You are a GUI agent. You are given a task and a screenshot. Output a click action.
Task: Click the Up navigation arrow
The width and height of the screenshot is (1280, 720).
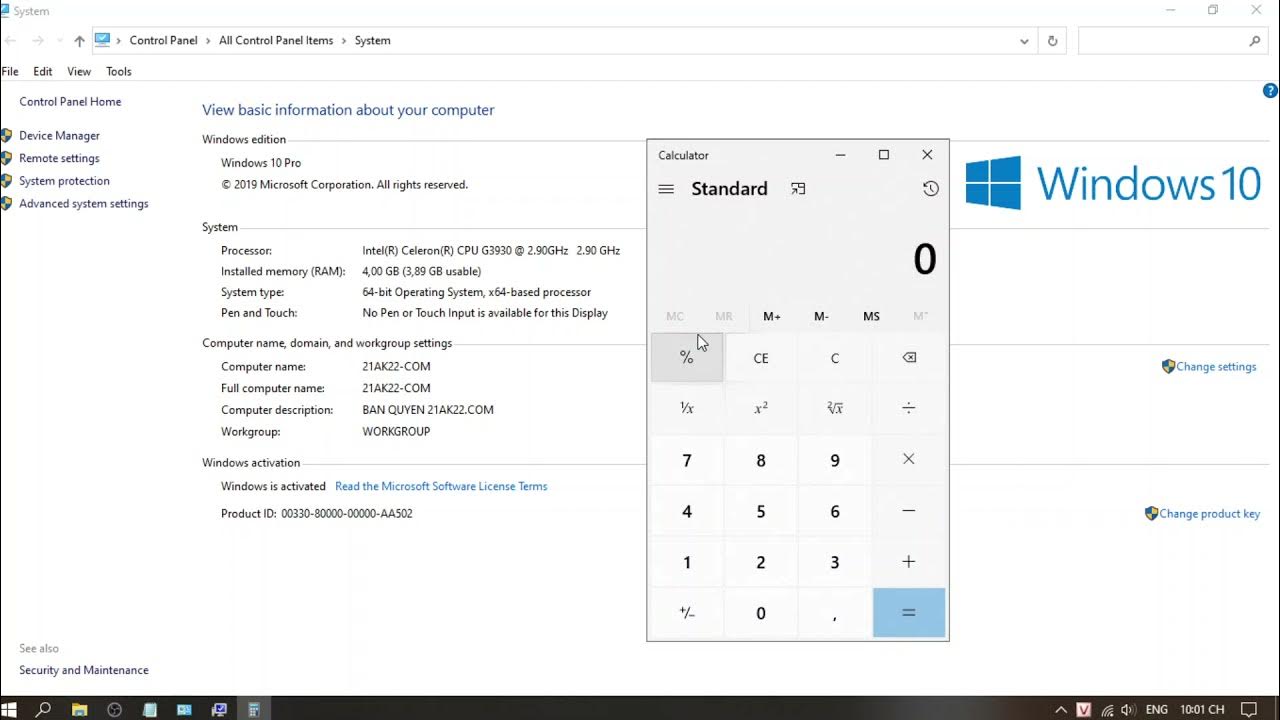coord(79,41)
